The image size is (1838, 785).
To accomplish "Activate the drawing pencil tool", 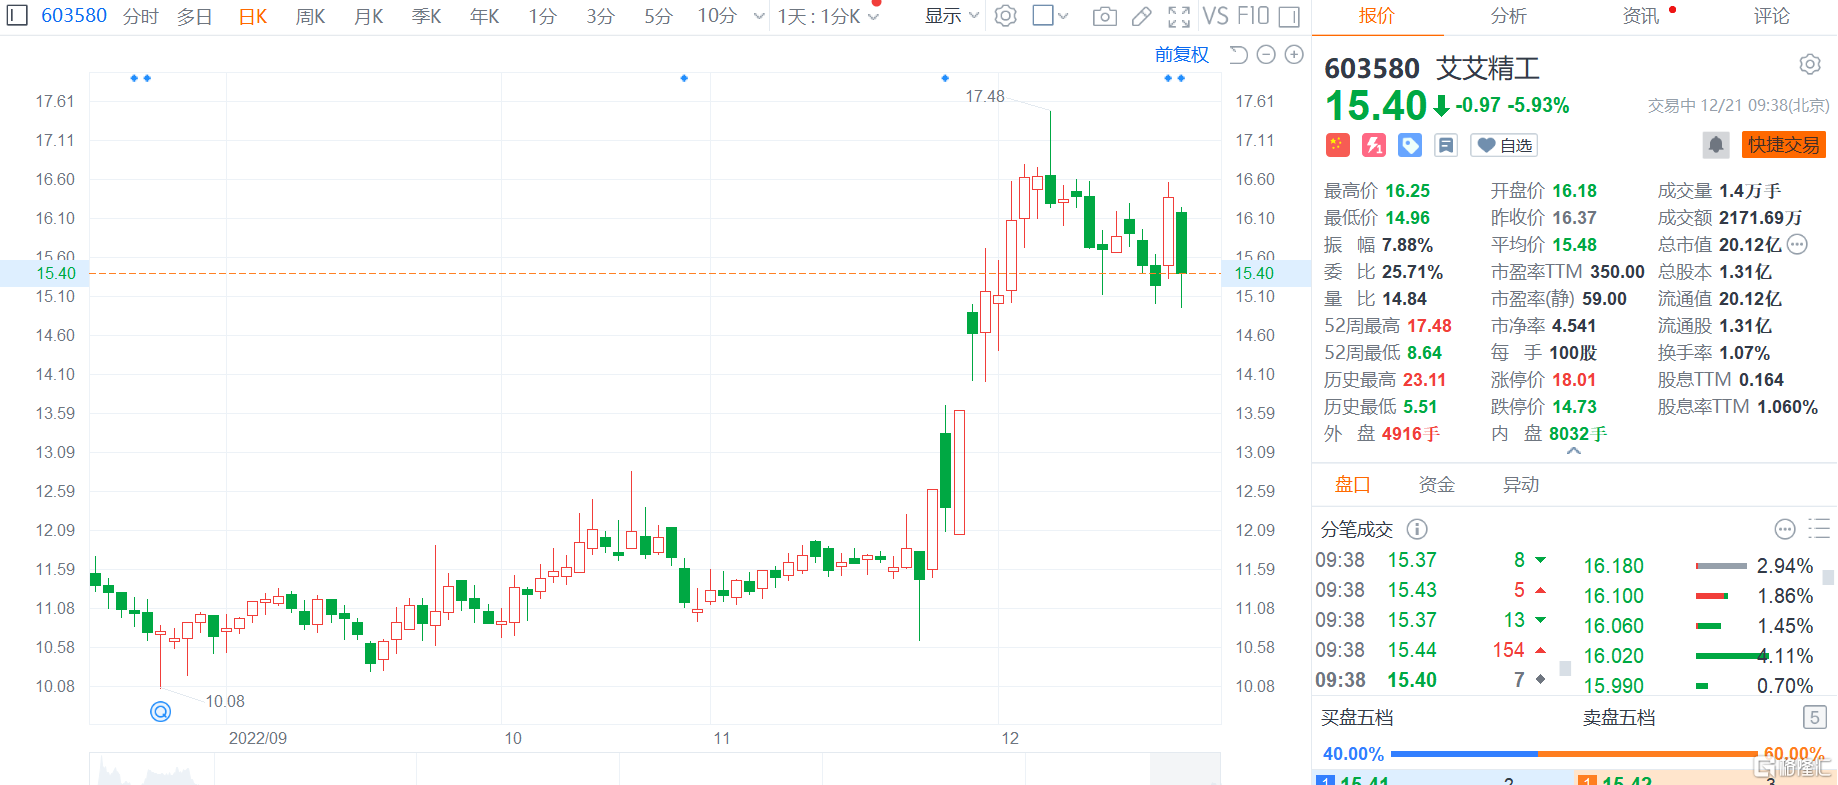I will 1141,16.
